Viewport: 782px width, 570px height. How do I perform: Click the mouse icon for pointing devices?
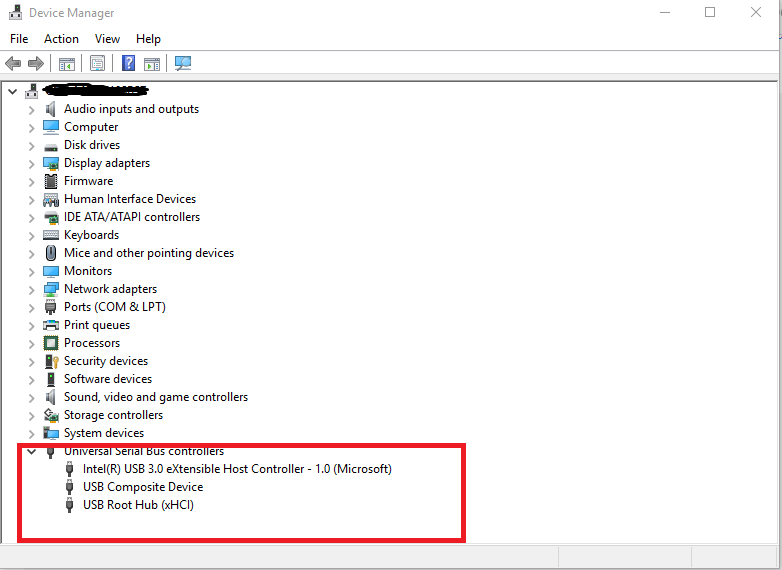point(51,253)
